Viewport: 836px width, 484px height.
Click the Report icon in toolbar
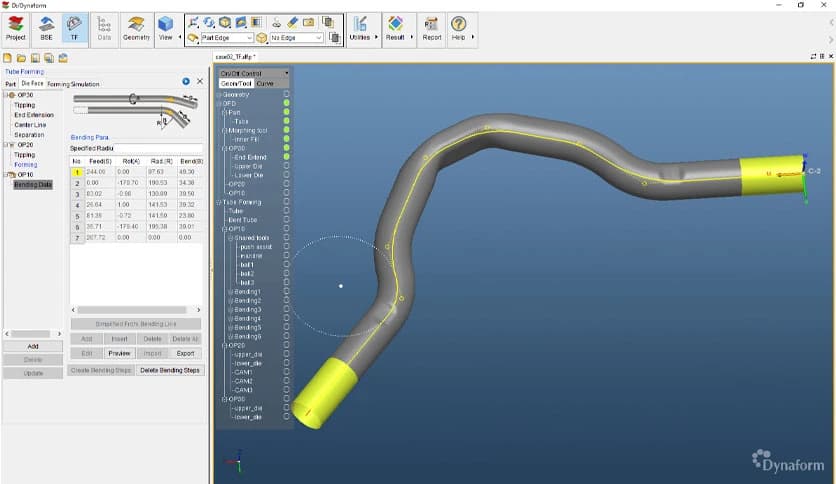(x=431, y=27)
